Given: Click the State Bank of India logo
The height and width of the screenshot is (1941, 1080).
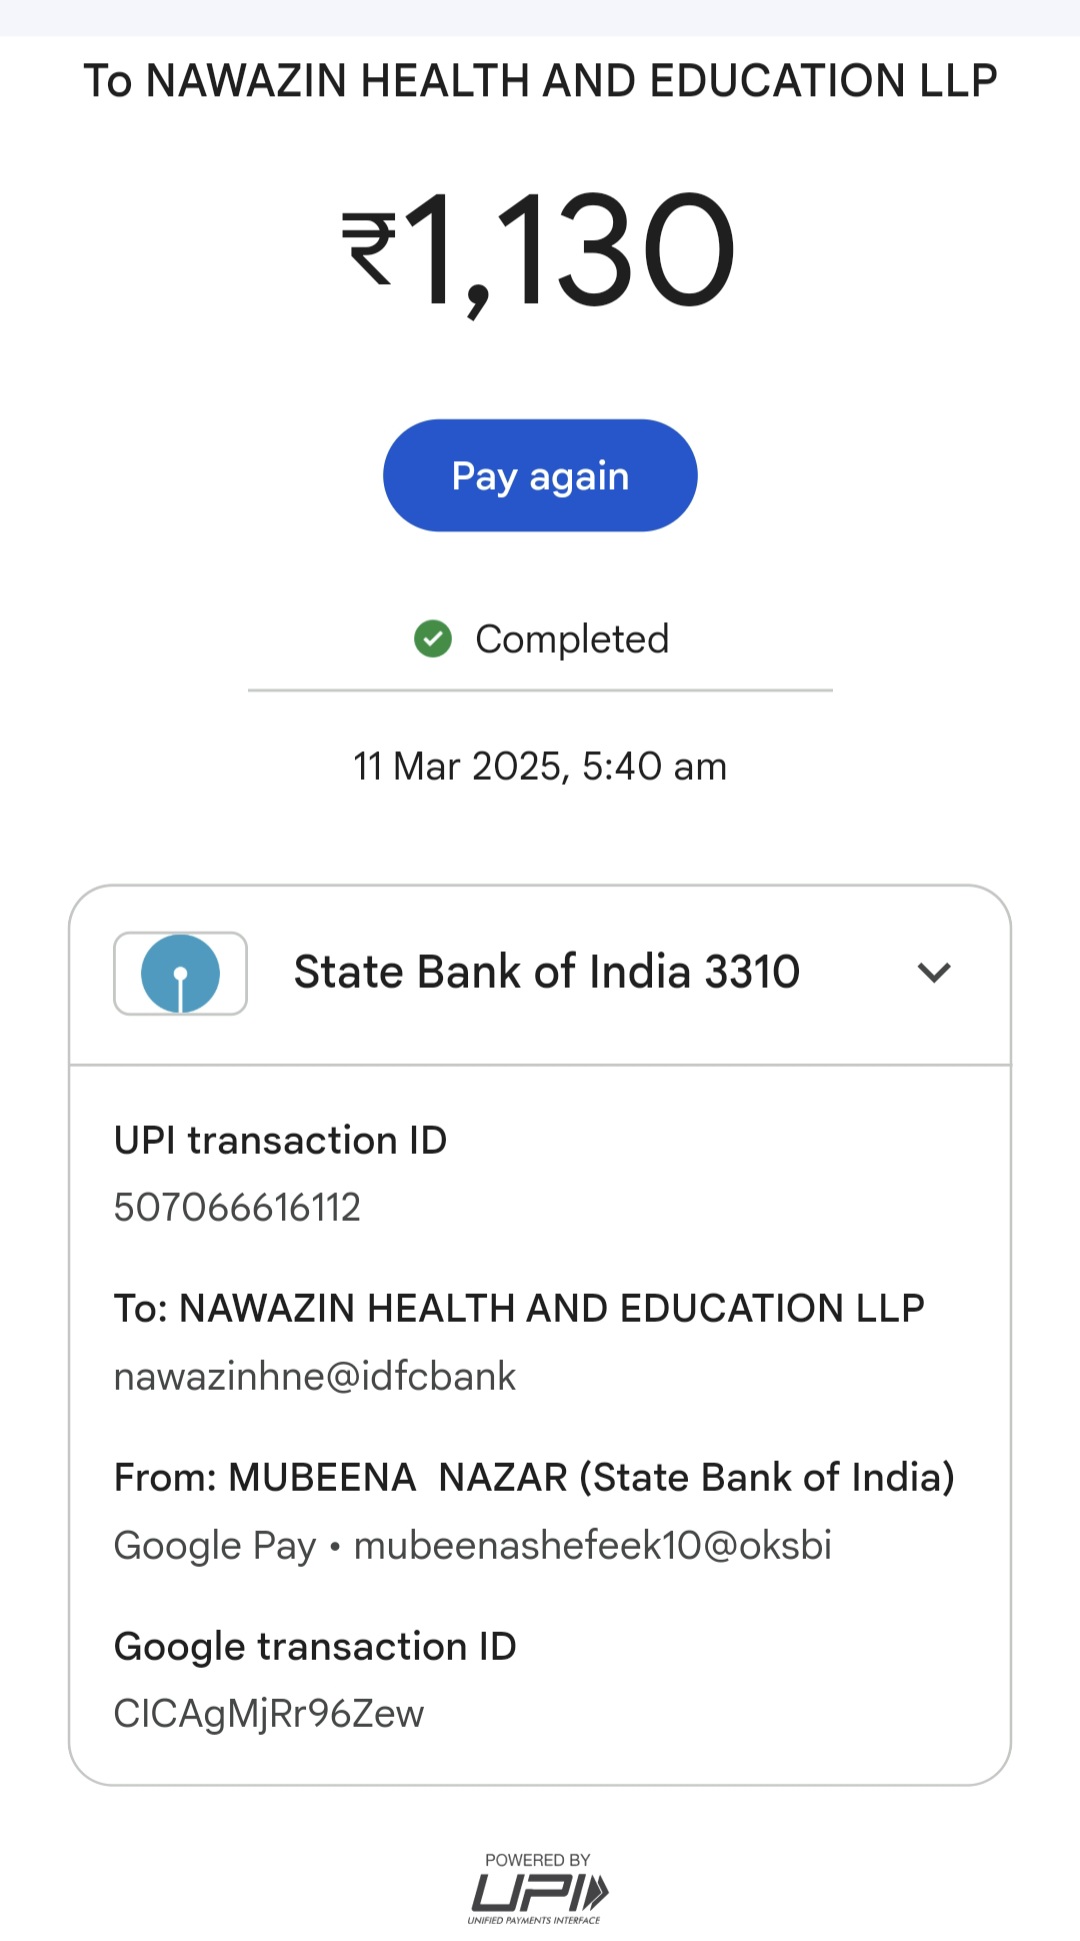Looking at the screenshot, I should (x=181, y=973).
